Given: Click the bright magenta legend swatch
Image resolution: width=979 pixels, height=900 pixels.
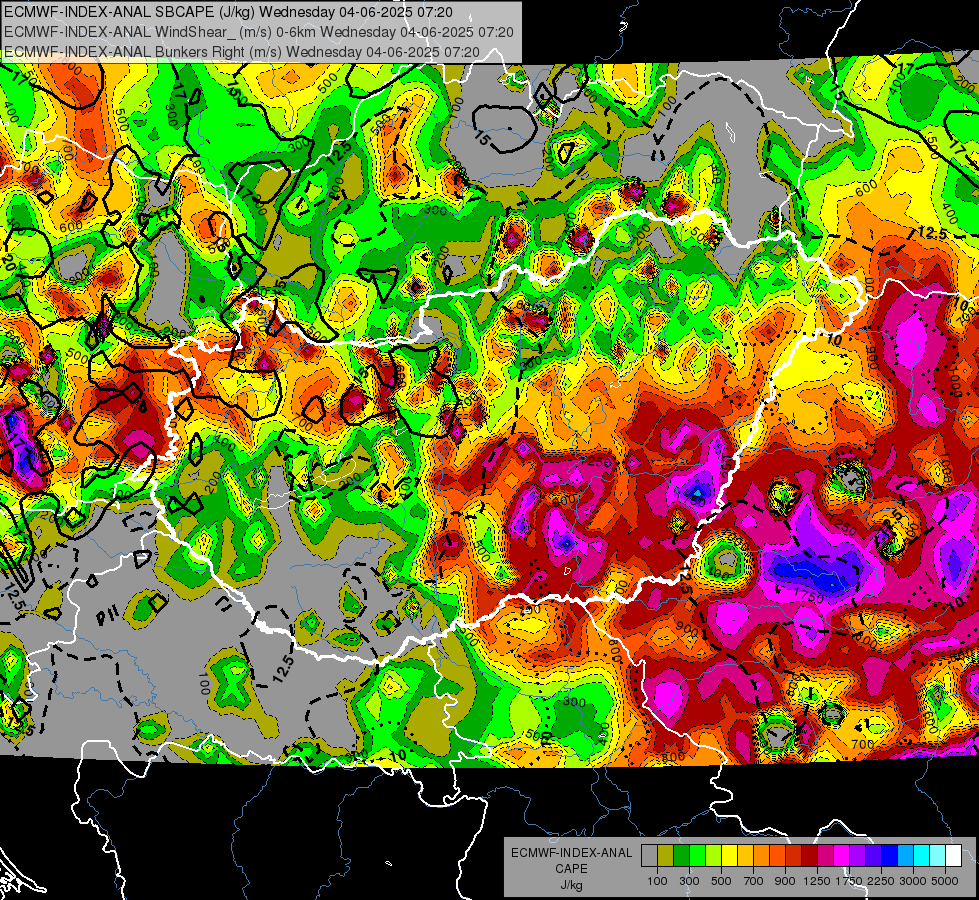Looking at the screenshot, I should 842,855.
